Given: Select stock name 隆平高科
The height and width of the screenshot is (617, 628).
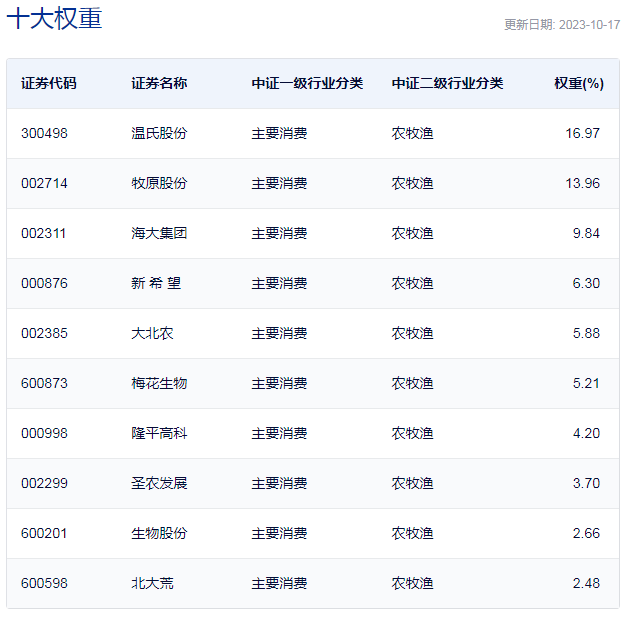Looking at the screenshot, I should 159,434.
